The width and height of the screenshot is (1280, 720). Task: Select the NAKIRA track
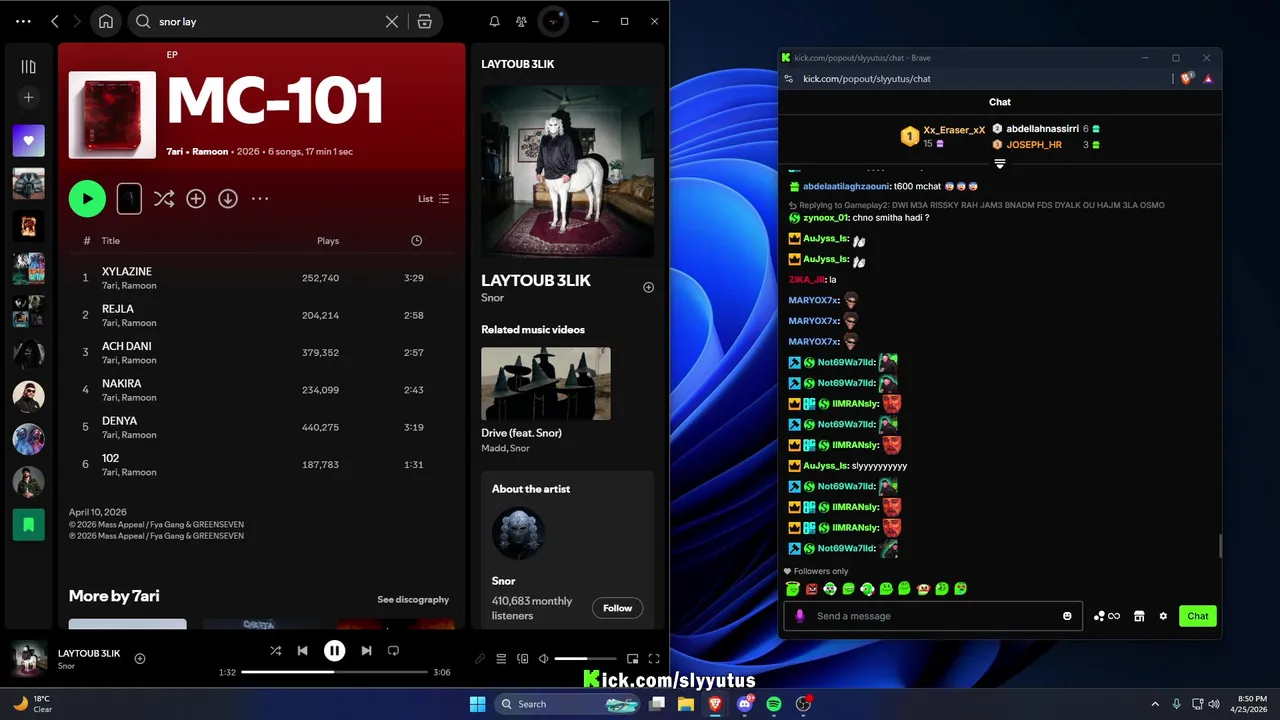click(x=262, y=390)
